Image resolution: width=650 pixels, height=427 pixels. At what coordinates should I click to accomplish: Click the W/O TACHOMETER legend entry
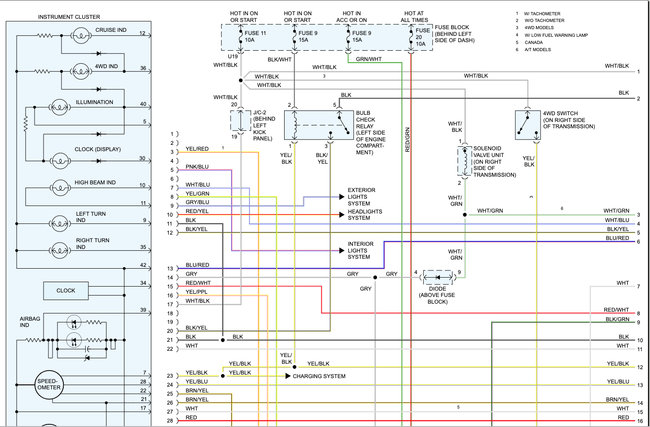pos(544,20)
